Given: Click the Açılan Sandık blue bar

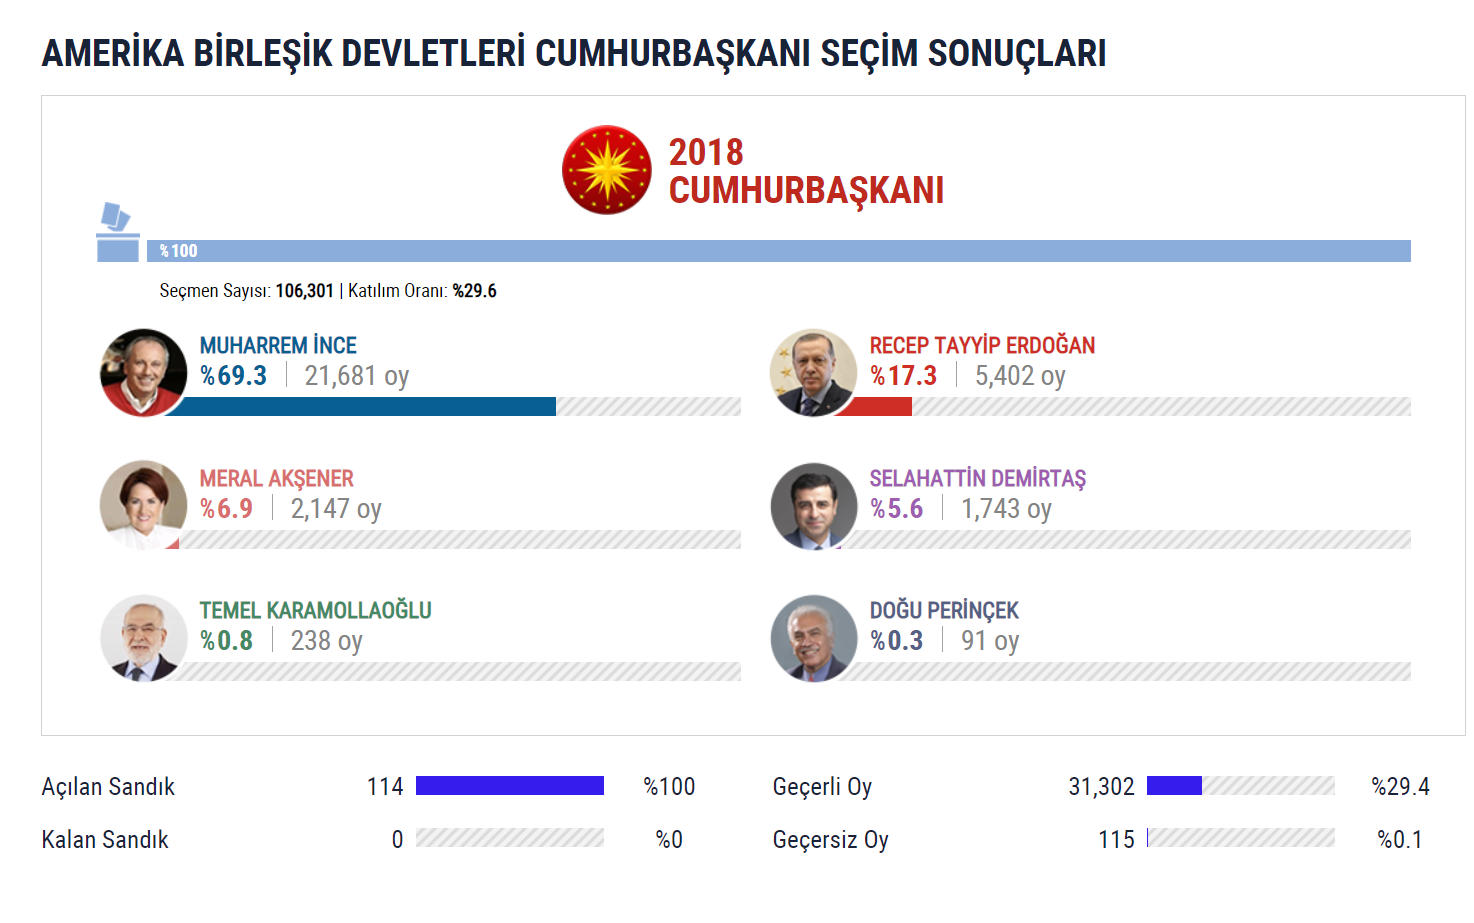Looking at the screenshot, I should [x=509, y=786].
